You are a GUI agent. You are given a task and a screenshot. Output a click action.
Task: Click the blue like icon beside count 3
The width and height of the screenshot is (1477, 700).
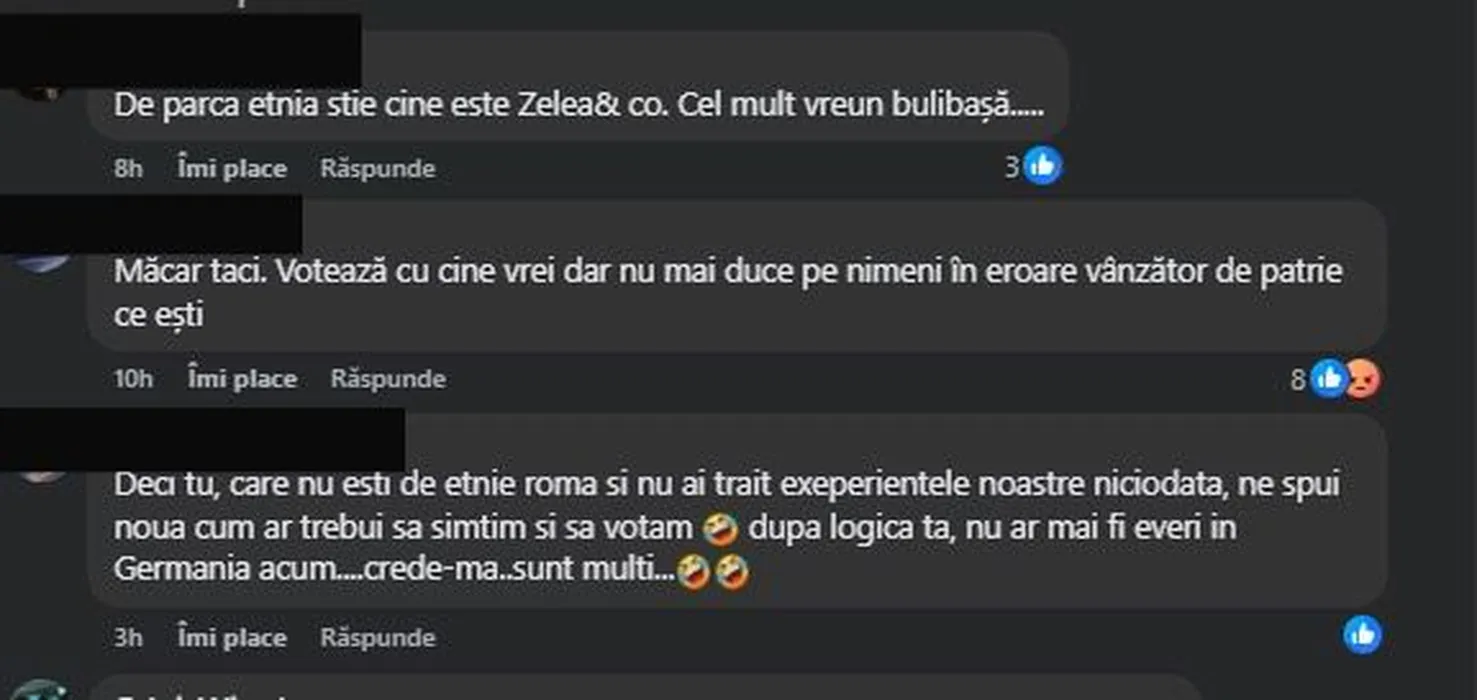click(1043, 167)
